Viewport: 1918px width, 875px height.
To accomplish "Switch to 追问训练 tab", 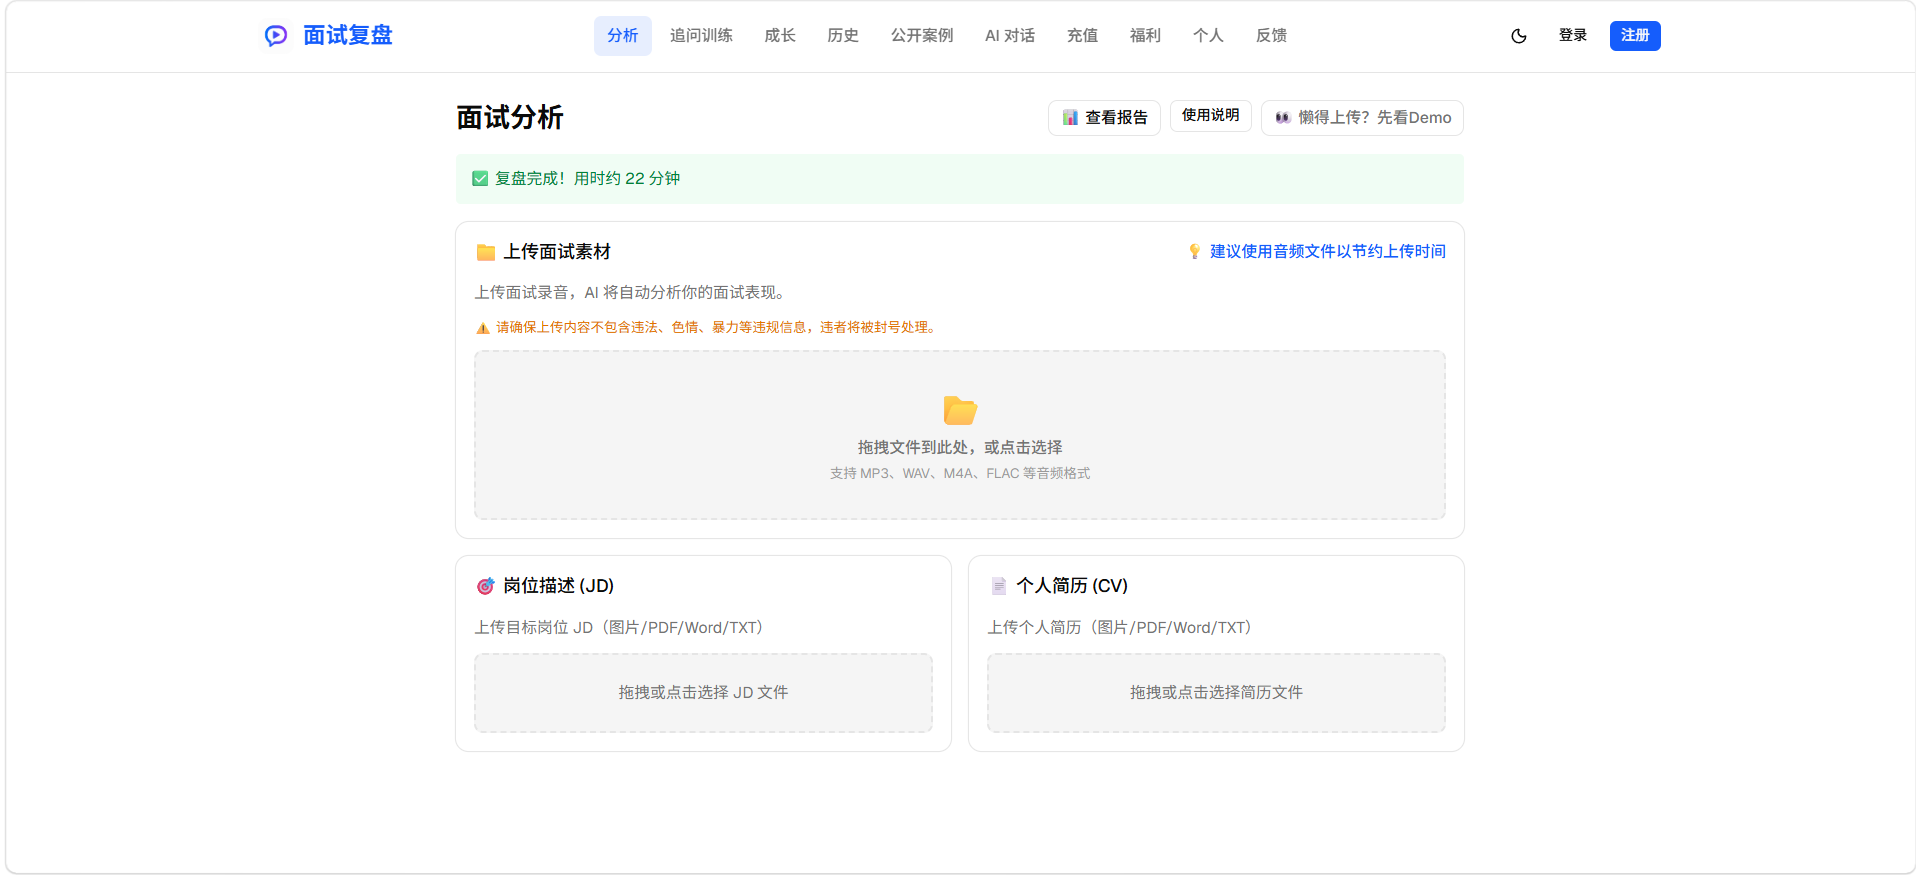I will pos(701,36).
